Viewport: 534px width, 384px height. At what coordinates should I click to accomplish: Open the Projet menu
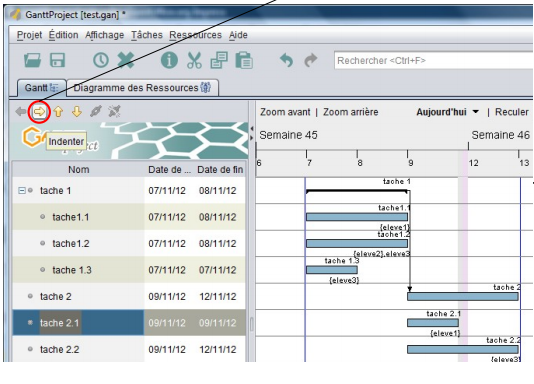[x=30, y=35]
